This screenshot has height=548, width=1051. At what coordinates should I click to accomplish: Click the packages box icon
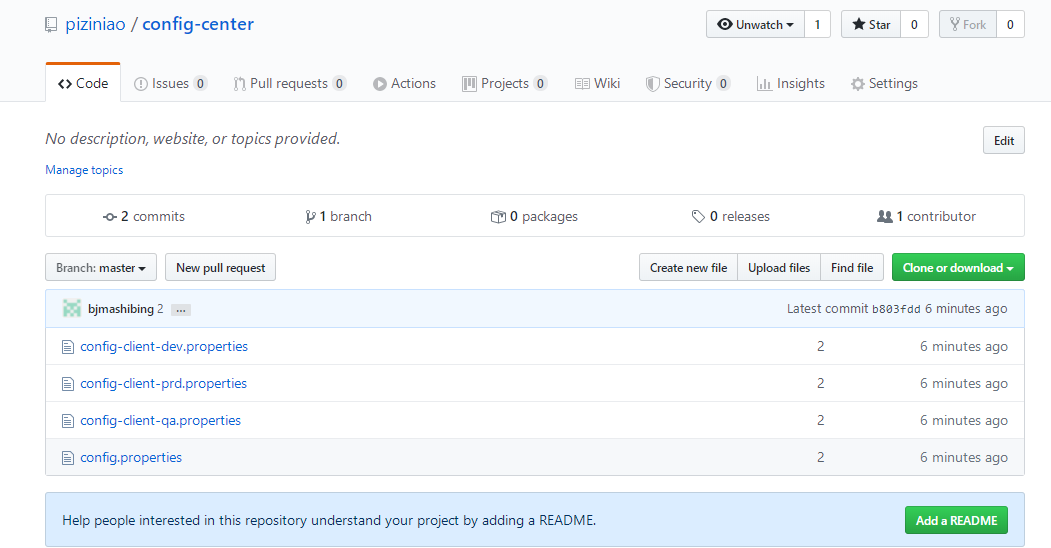click(x=498, y=217)
